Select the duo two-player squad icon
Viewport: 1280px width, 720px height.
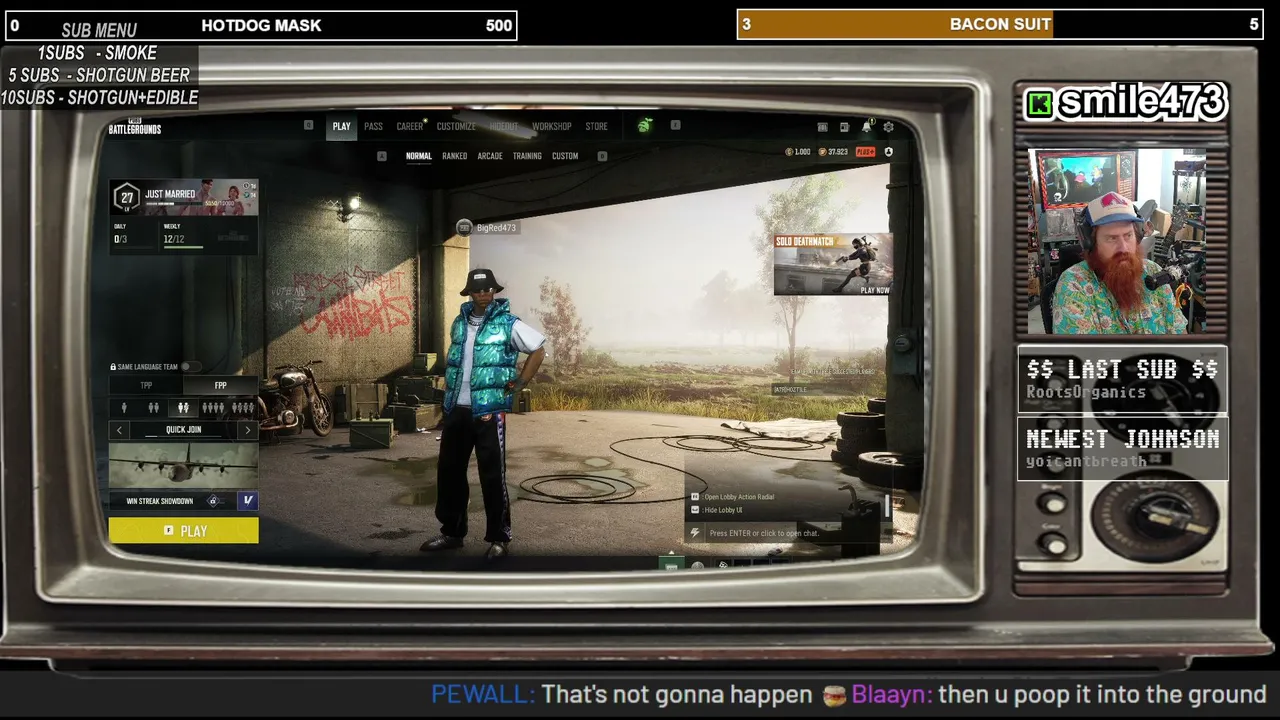pyautogui.click(x=153, y=408)
